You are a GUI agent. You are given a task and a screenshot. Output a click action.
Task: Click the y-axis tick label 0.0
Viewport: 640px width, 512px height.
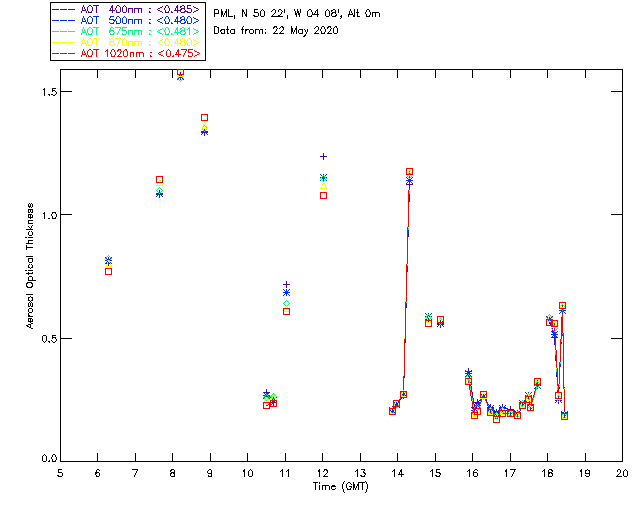(x=49, y=459)
